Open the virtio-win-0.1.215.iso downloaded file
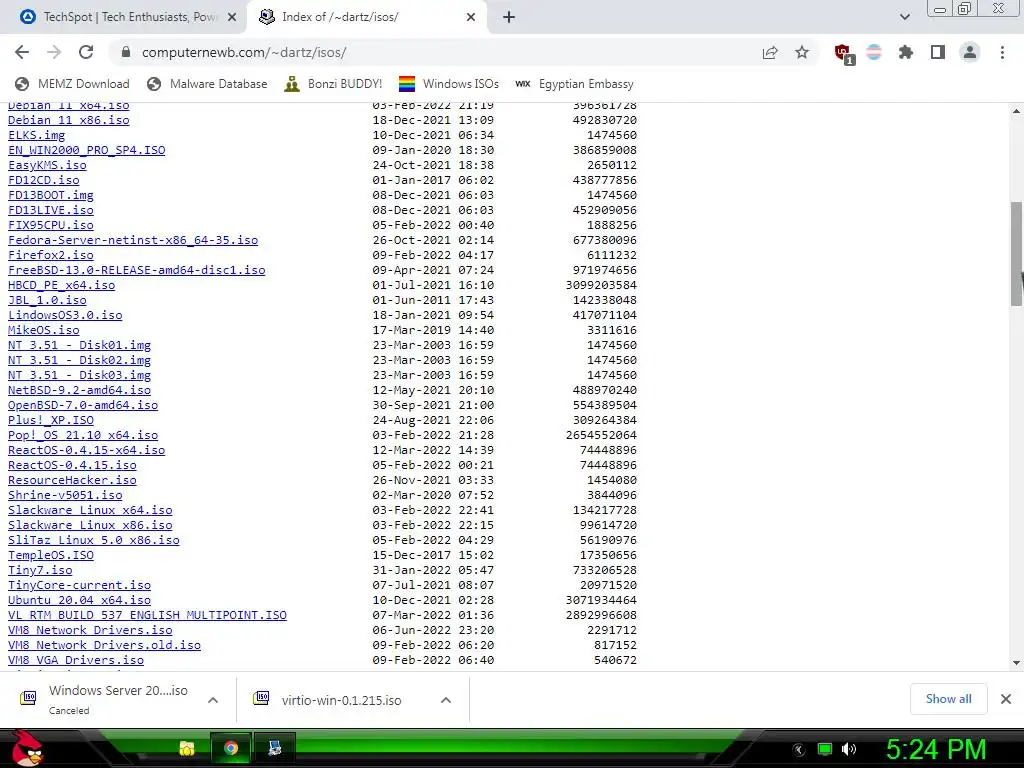1024x768 pixels. click(x=340, y=700)
